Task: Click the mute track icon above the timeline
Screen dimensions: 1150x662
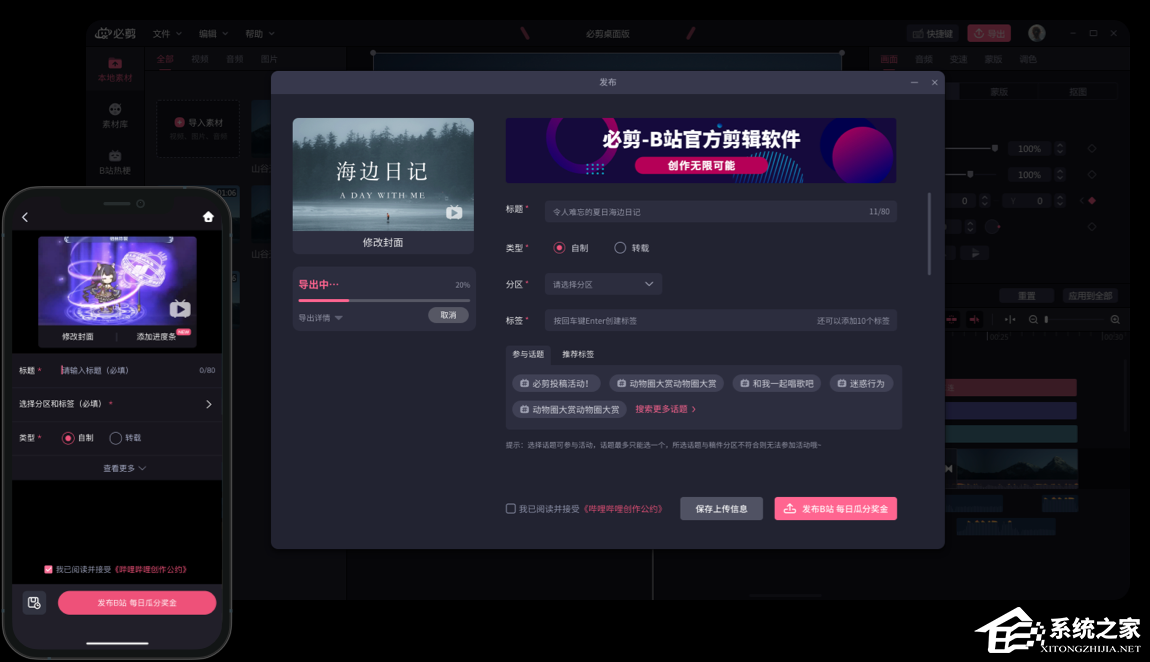Action: click(x=973, y=319)
